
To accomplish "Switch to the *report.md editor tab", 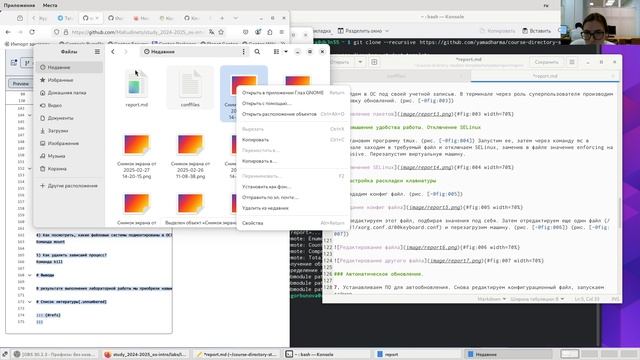I will point(545,76).
